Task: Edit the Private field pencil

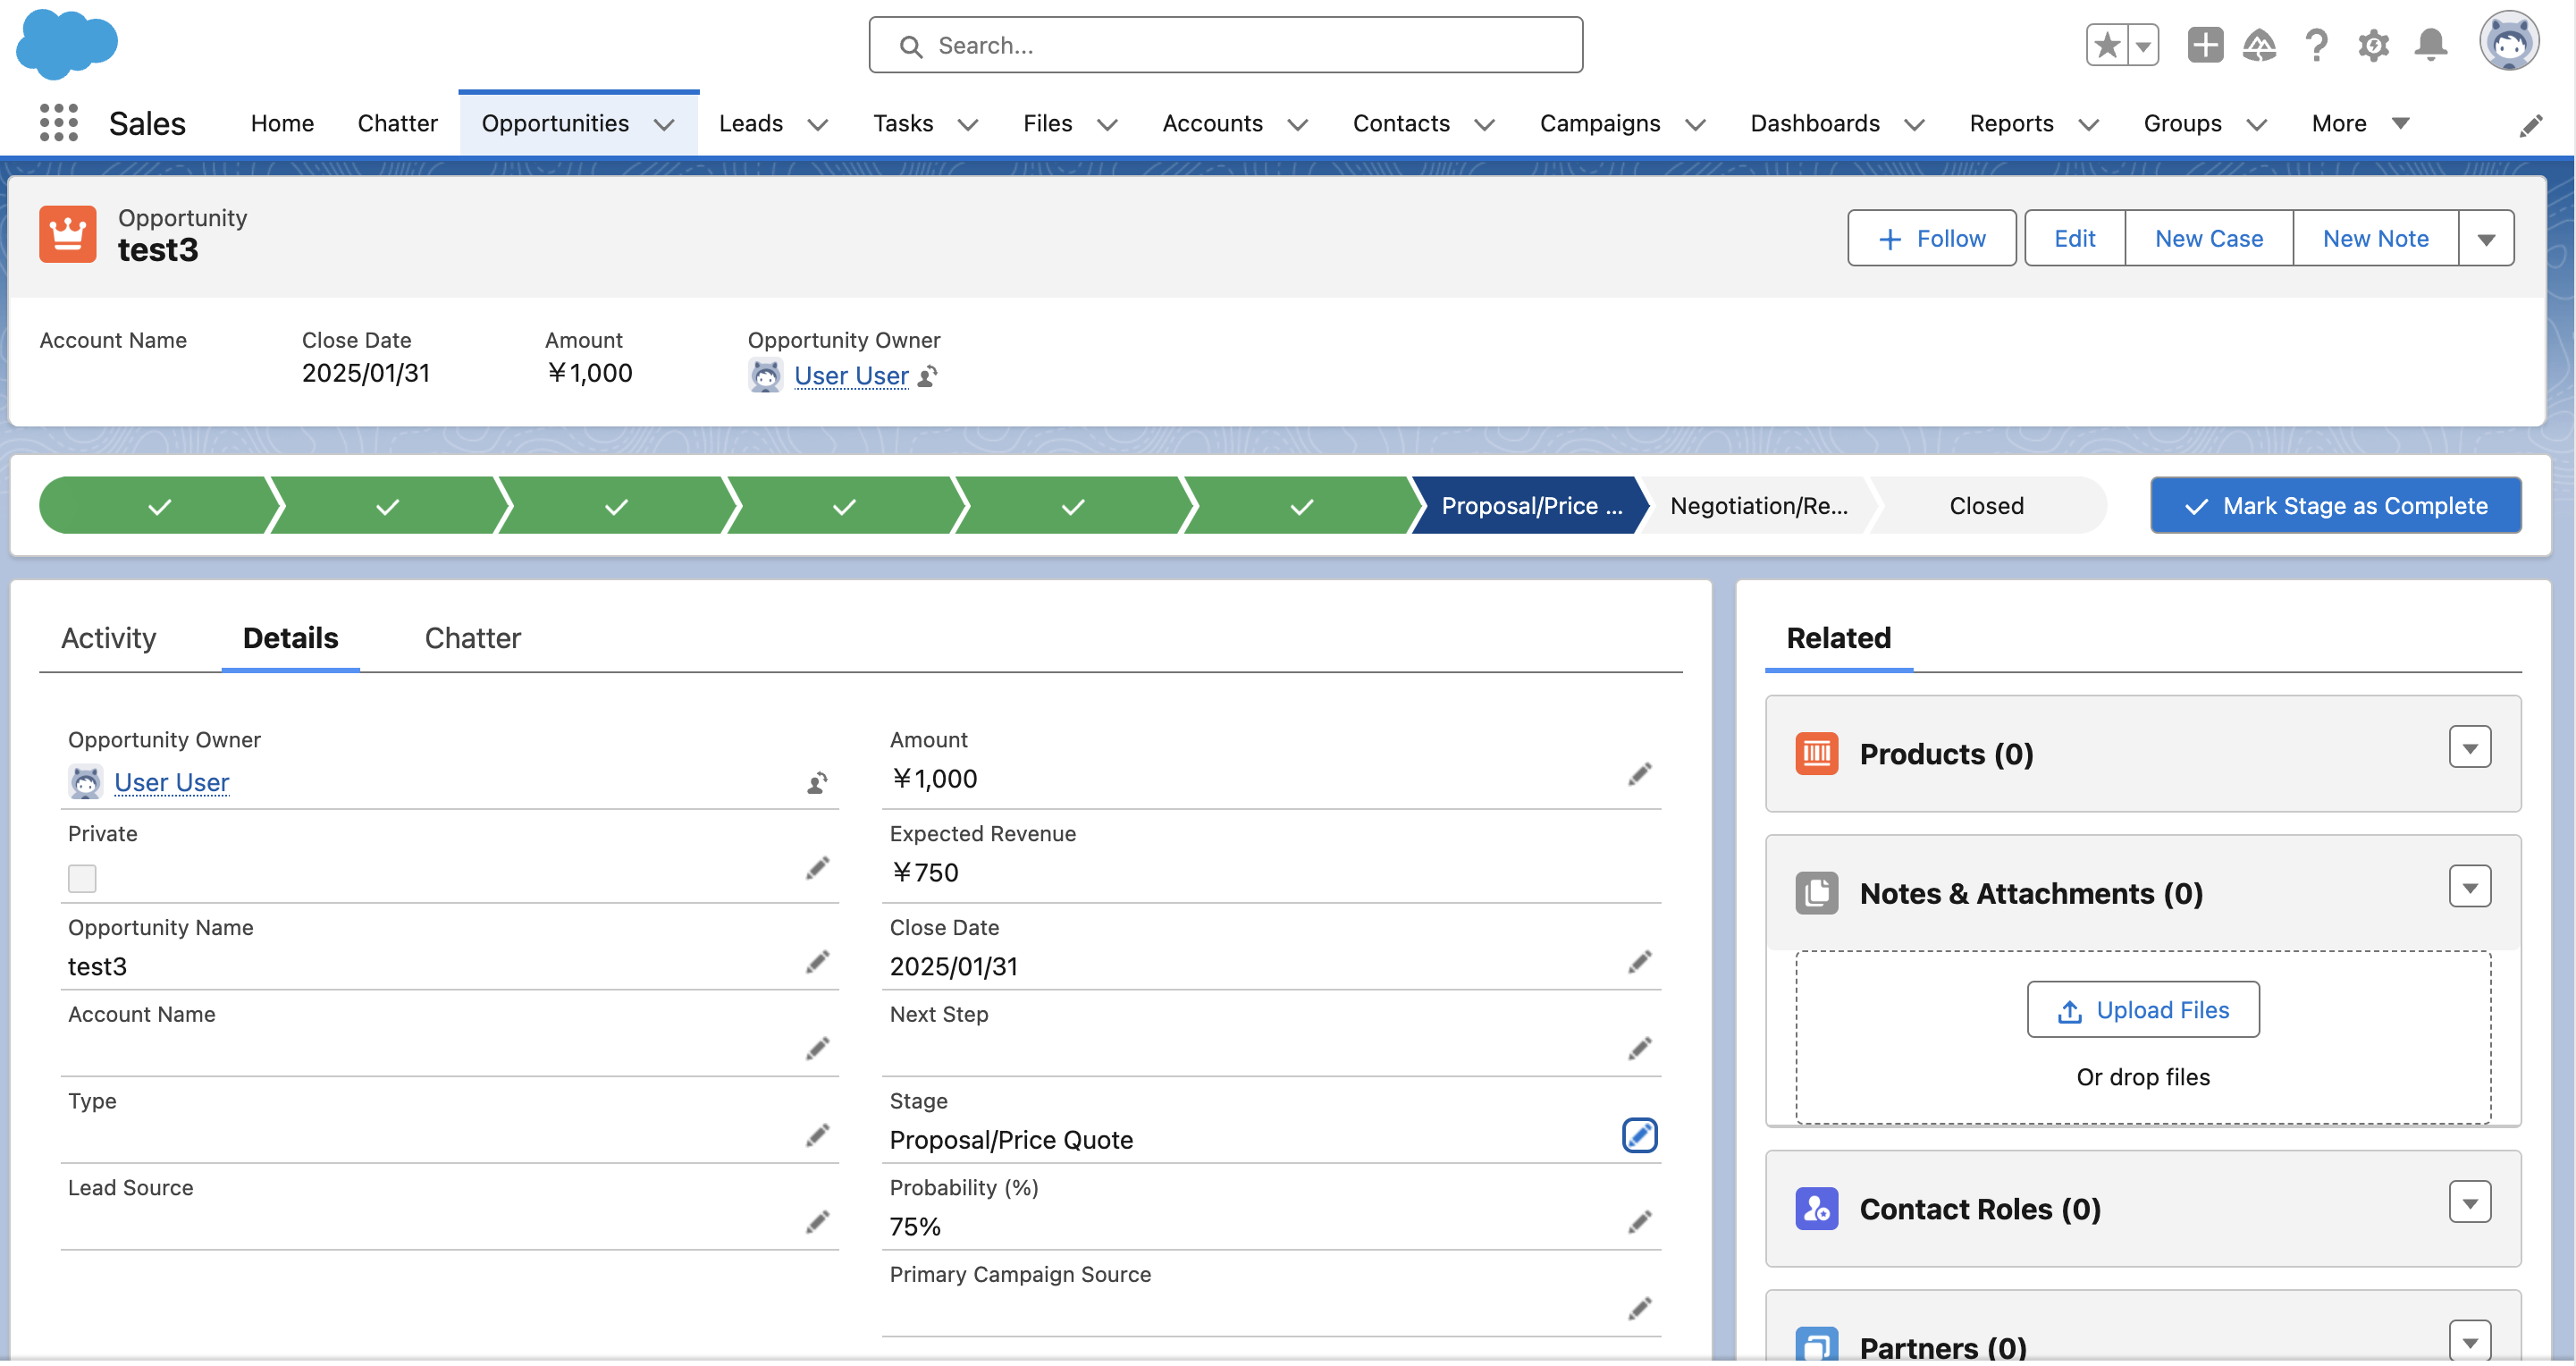Action: click(817, 869)
